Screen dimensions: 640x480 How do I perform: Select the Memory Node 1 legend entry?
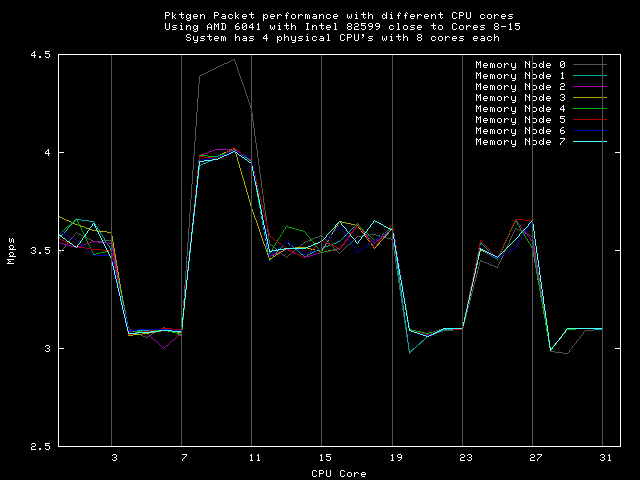pos(519,76)
